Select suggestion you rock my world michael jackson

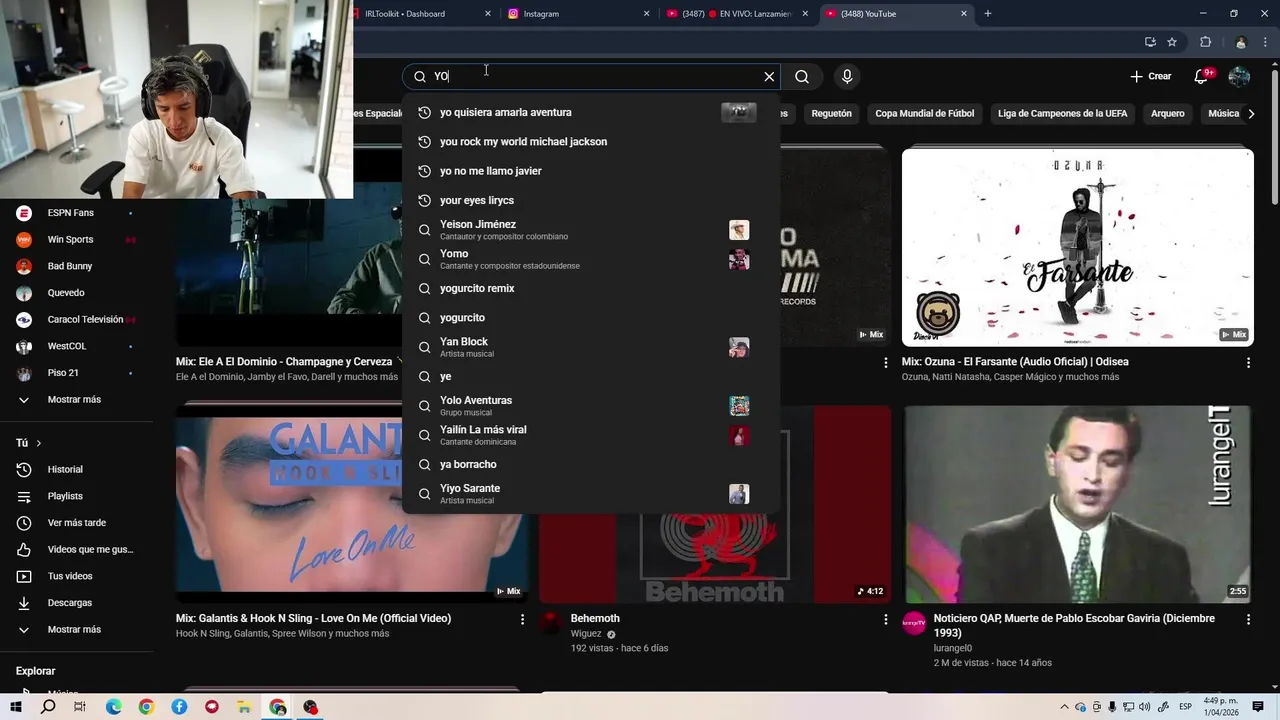(590, 141)
